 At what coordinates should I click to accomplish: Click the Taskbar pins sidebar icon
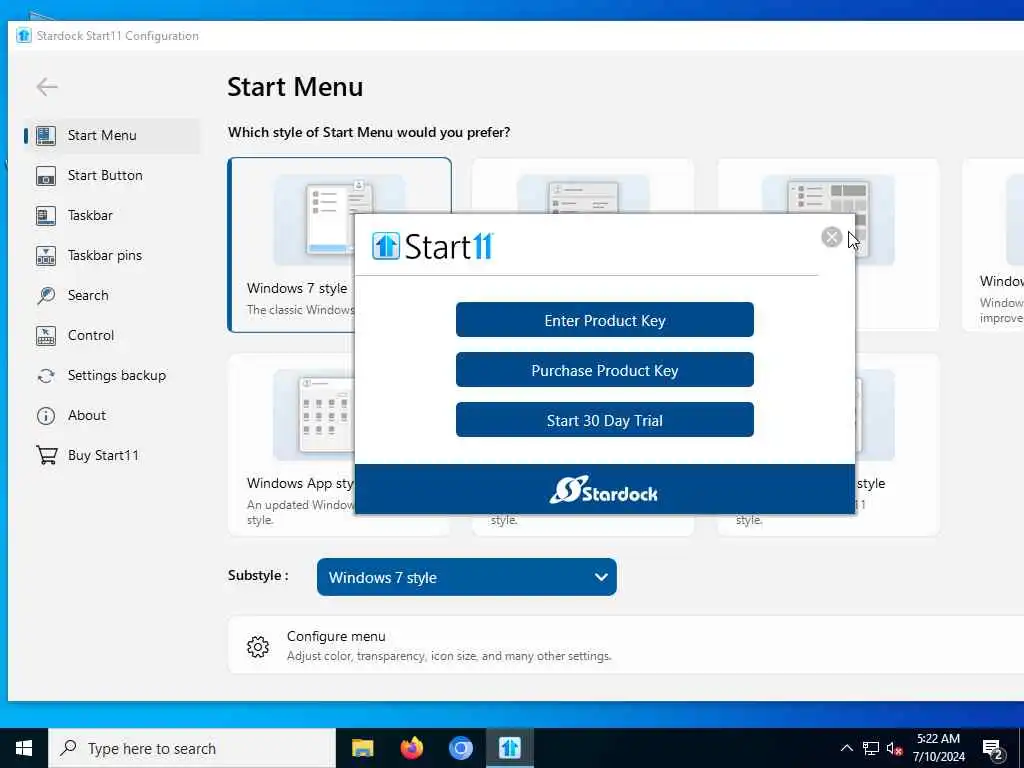(46, 255)
